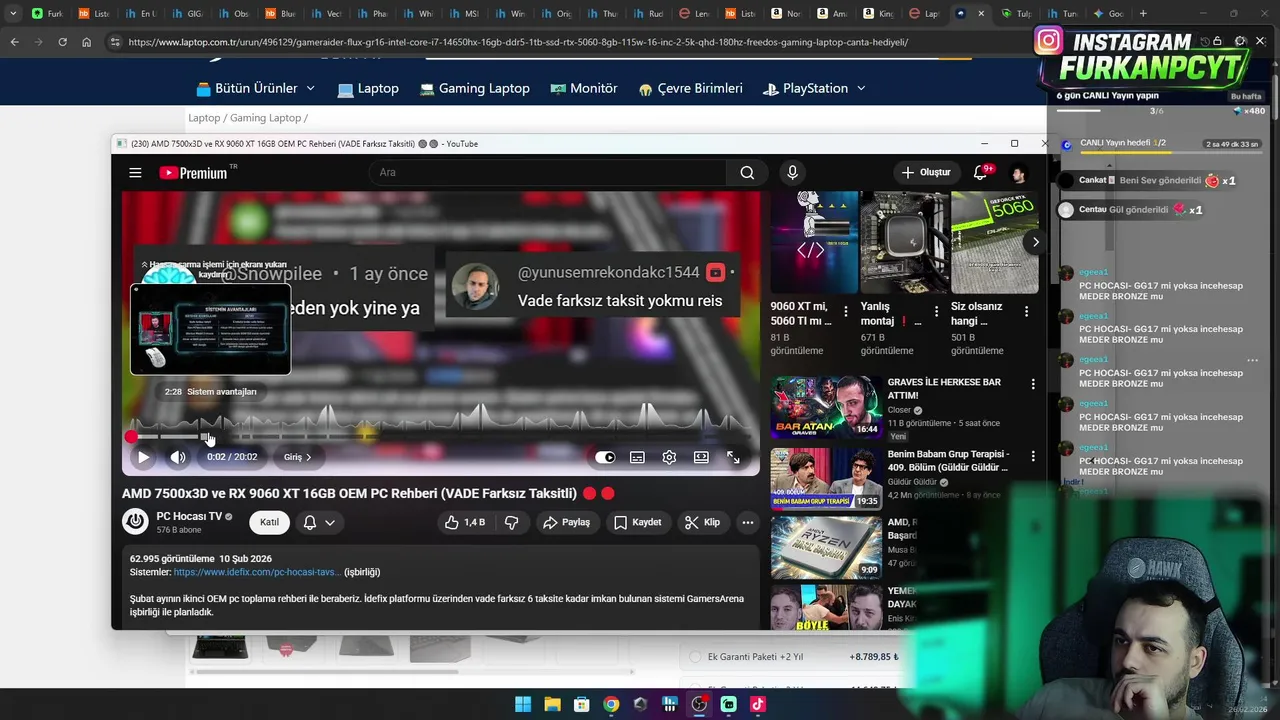Open the AMD Ryzen thumbnail video
The image size is (1280, 720).
tap(826, 548)
